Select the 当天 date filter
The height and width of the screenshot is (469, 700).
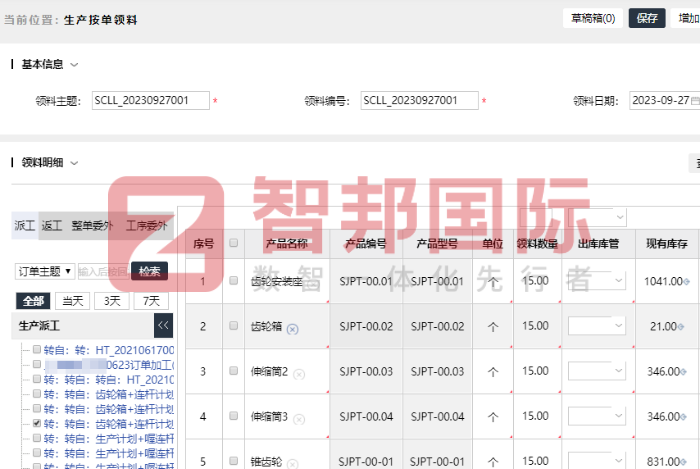73,301
